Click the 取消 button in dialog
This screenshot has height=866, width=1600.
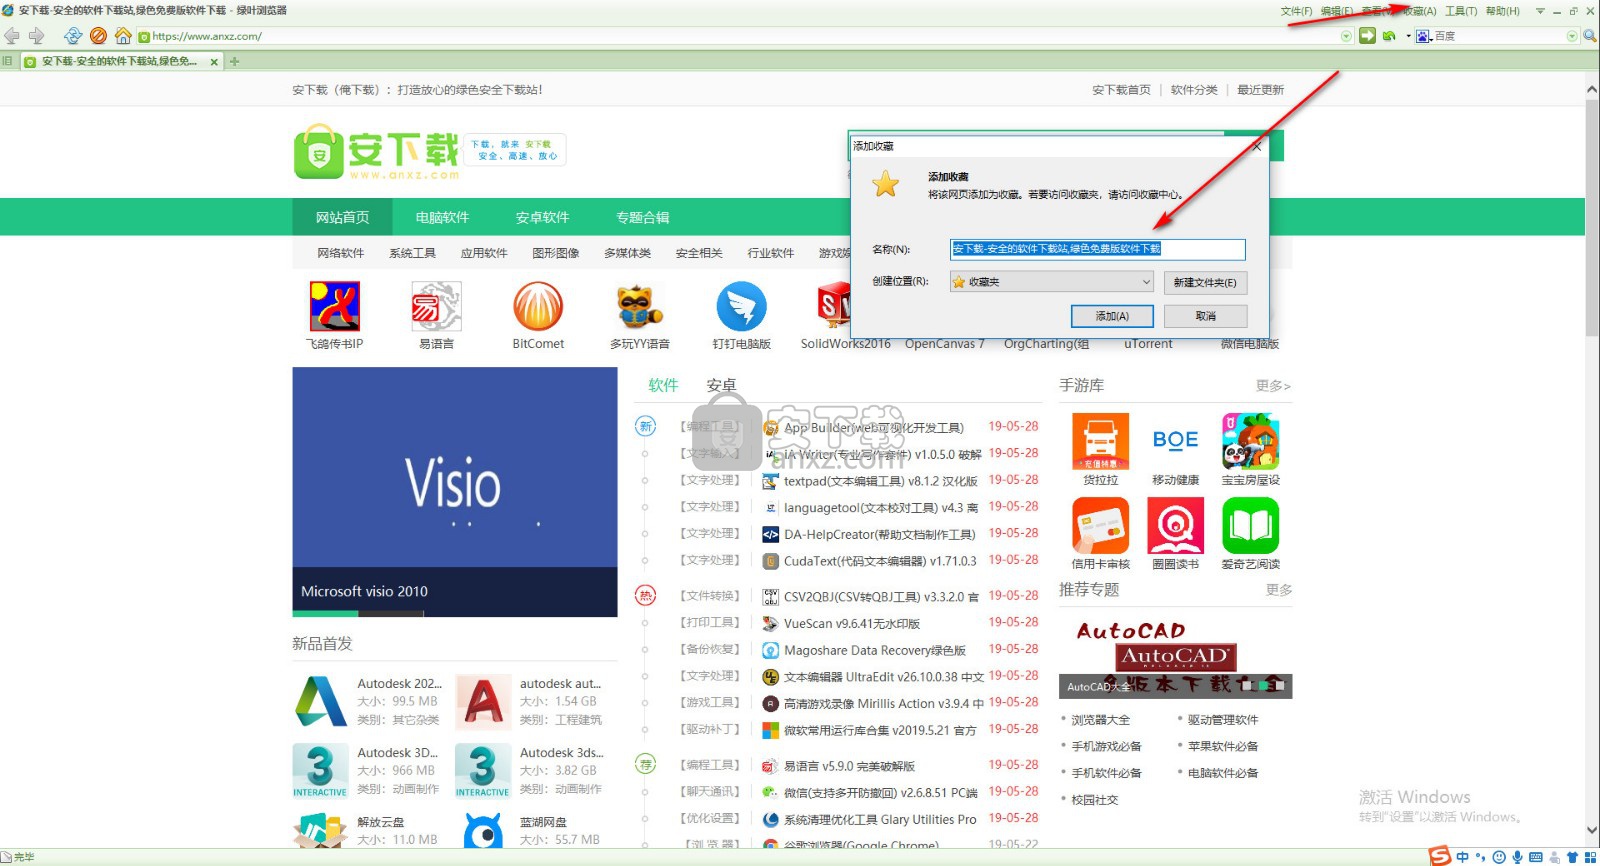(x=1205, y=316)
